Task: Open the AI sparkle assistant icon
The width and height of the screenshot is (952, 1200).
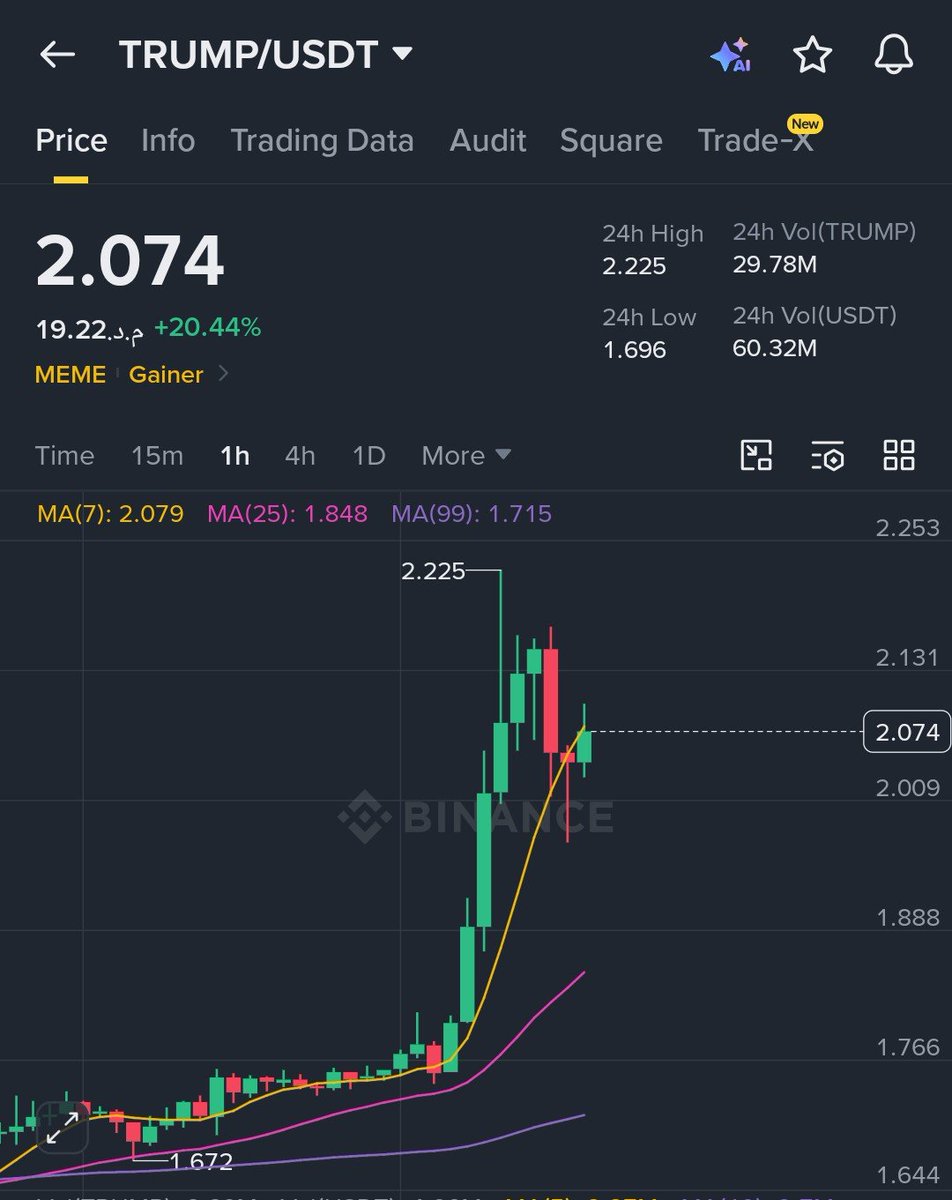Action: click(x=730, y=55)
